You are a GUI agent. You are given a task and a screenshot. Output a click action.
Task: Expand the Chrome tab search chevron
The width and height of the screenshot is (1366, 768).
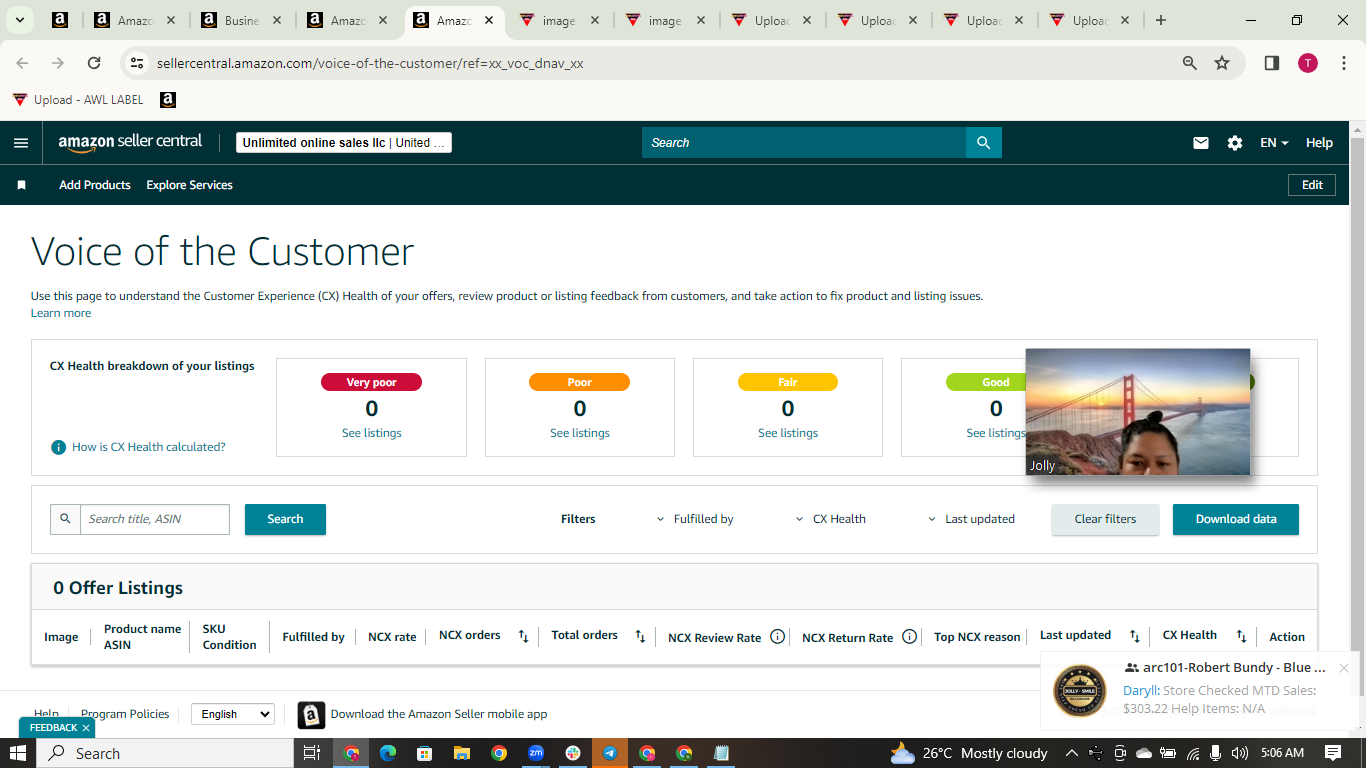tap(19, 20)
